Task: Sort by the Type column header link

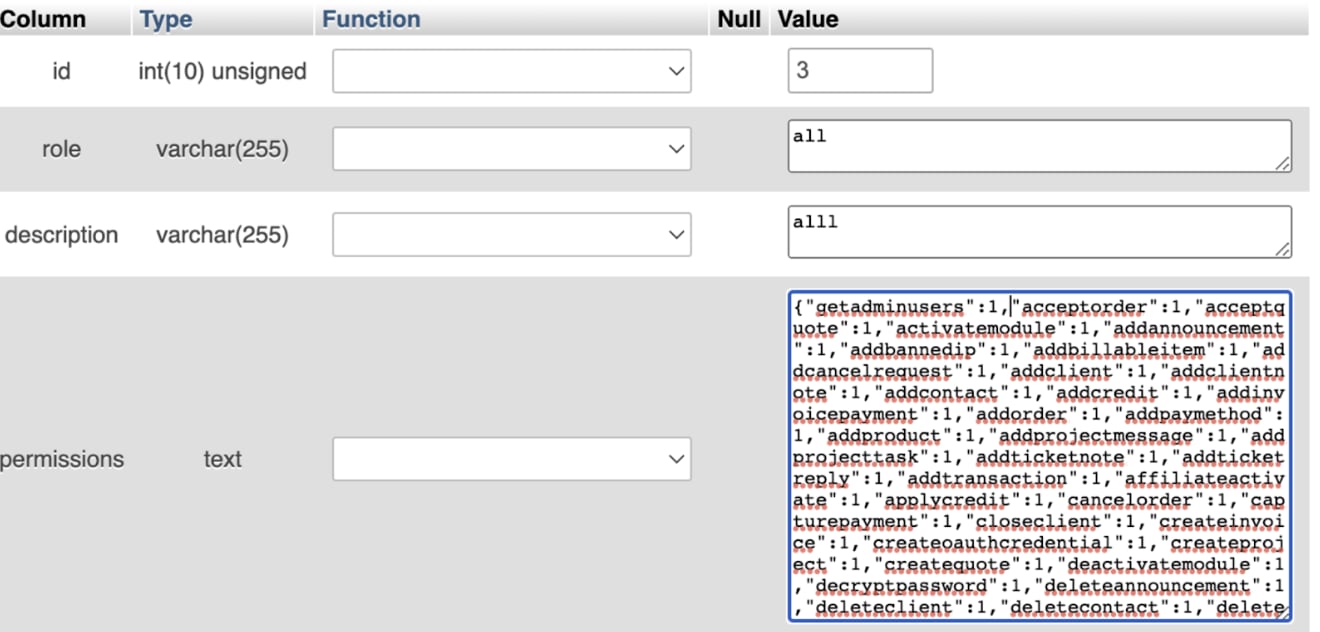Action: [165, 19]
